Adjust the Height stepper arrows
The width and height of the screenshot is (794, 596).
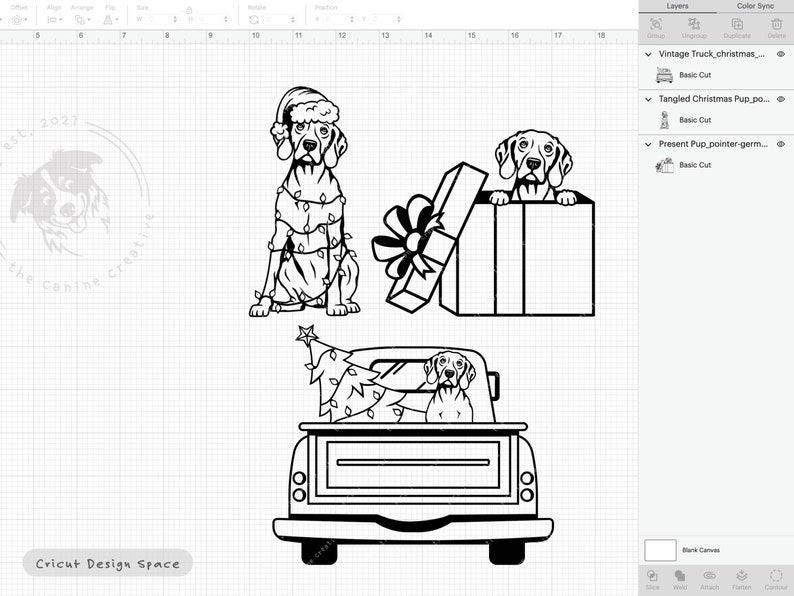tap(226, 19)
